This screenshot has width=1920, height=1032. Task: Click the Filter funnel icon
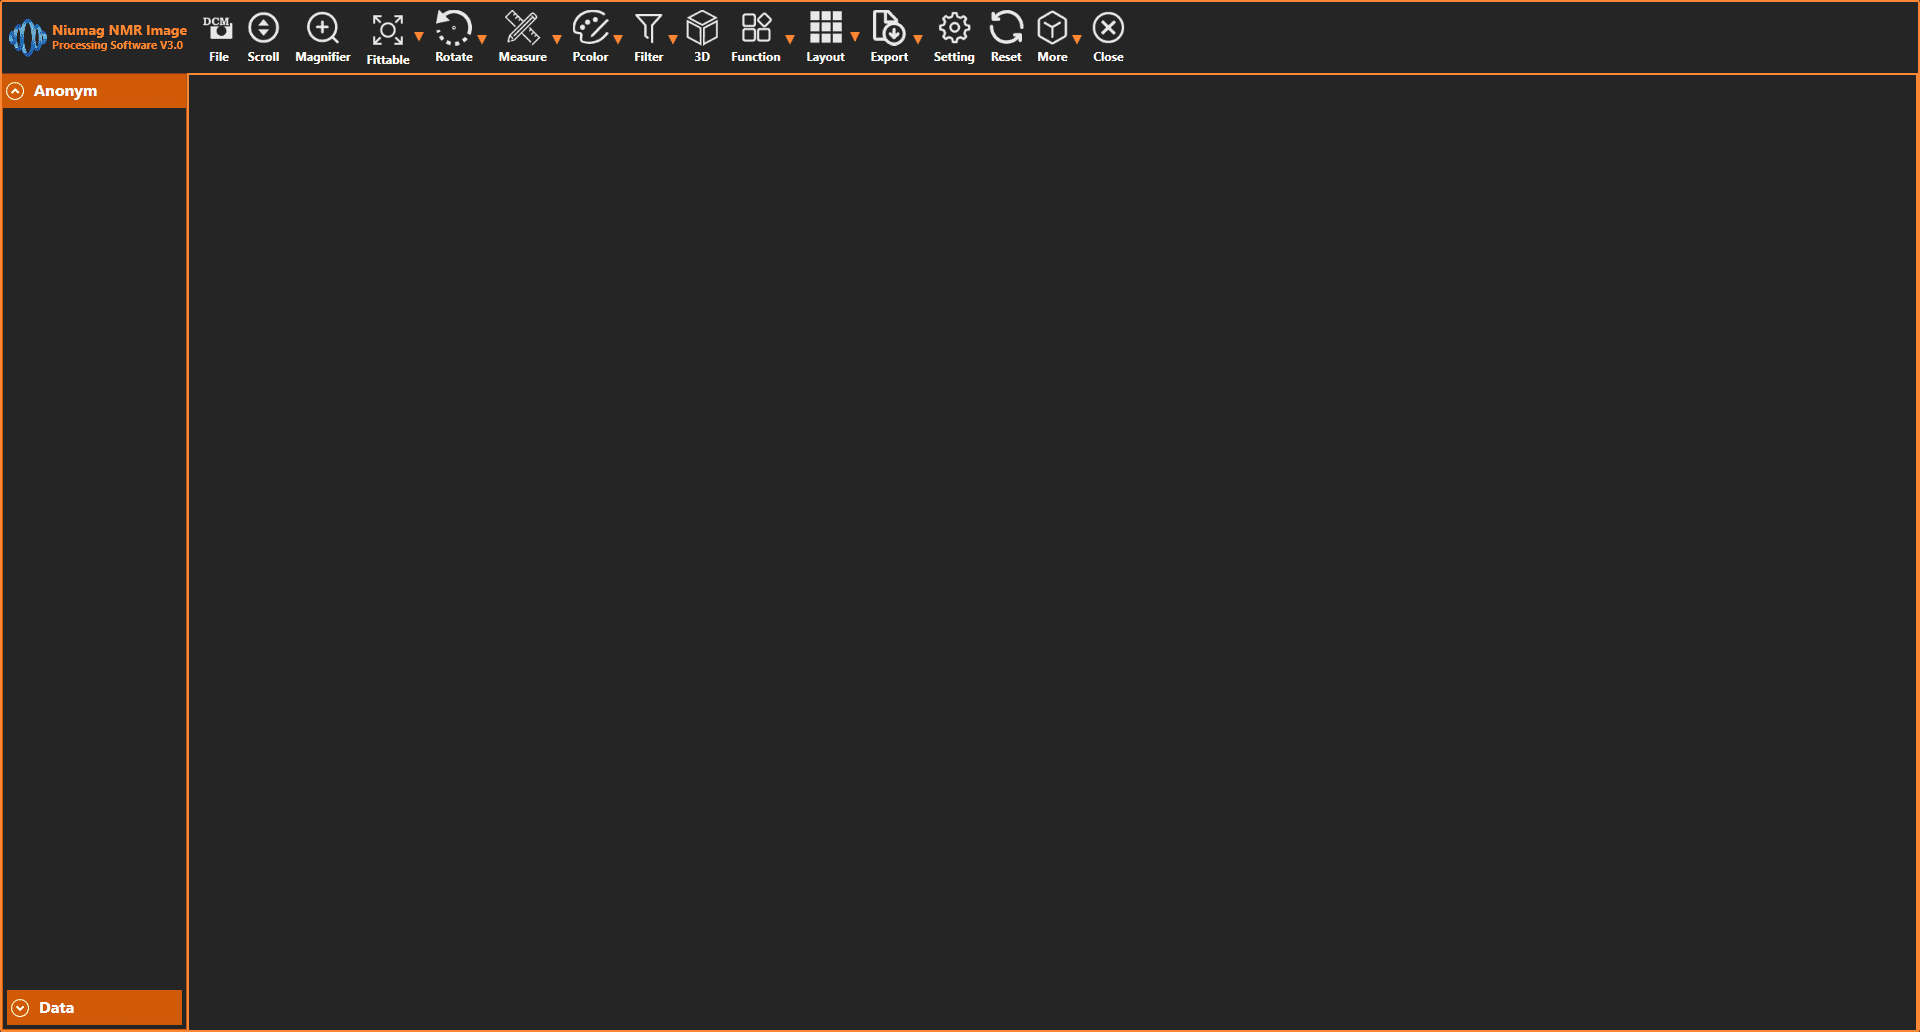[648, 29]
